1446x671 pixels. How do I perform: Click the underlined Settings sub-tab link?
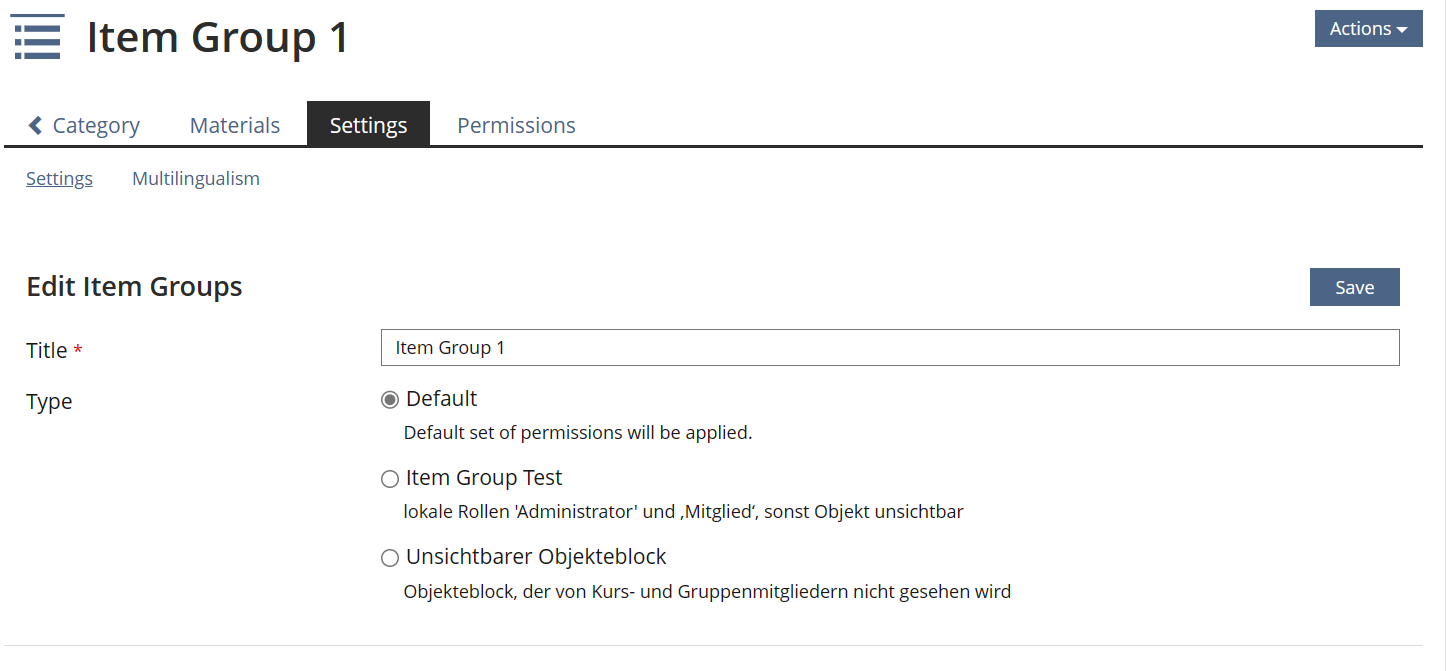pyautogui.click(x=59, y=179)
